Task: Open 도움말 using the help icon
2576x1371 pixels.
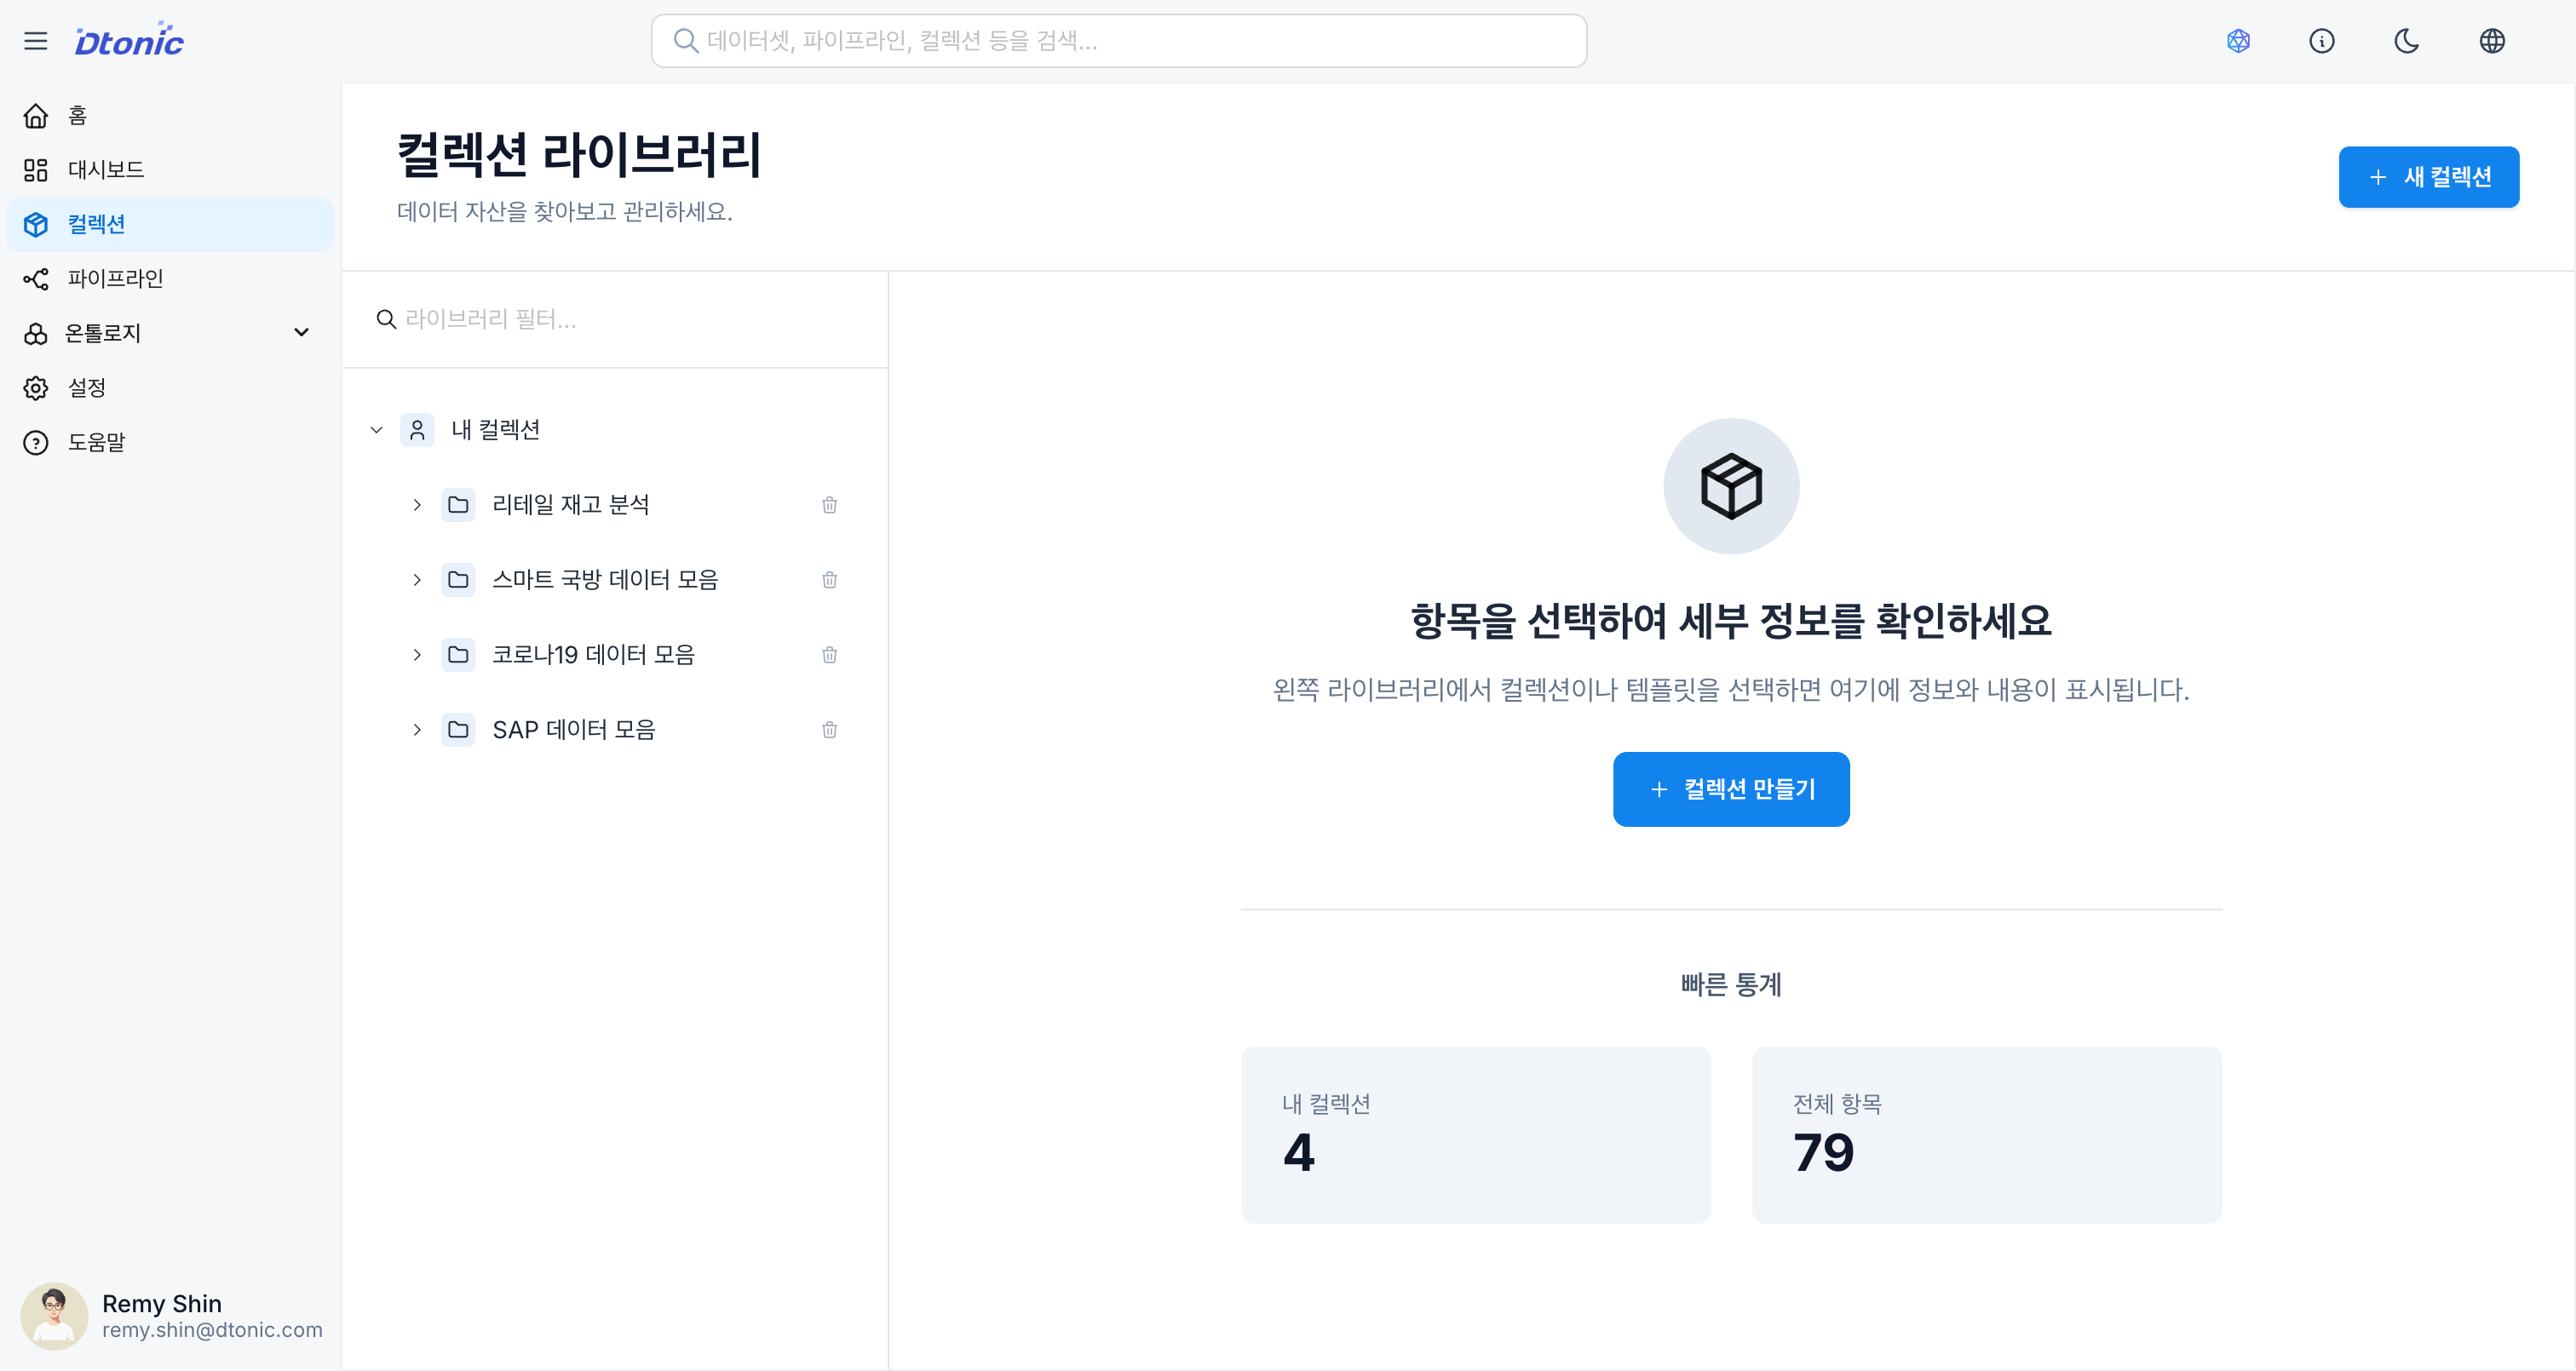Action: point(96,442)
